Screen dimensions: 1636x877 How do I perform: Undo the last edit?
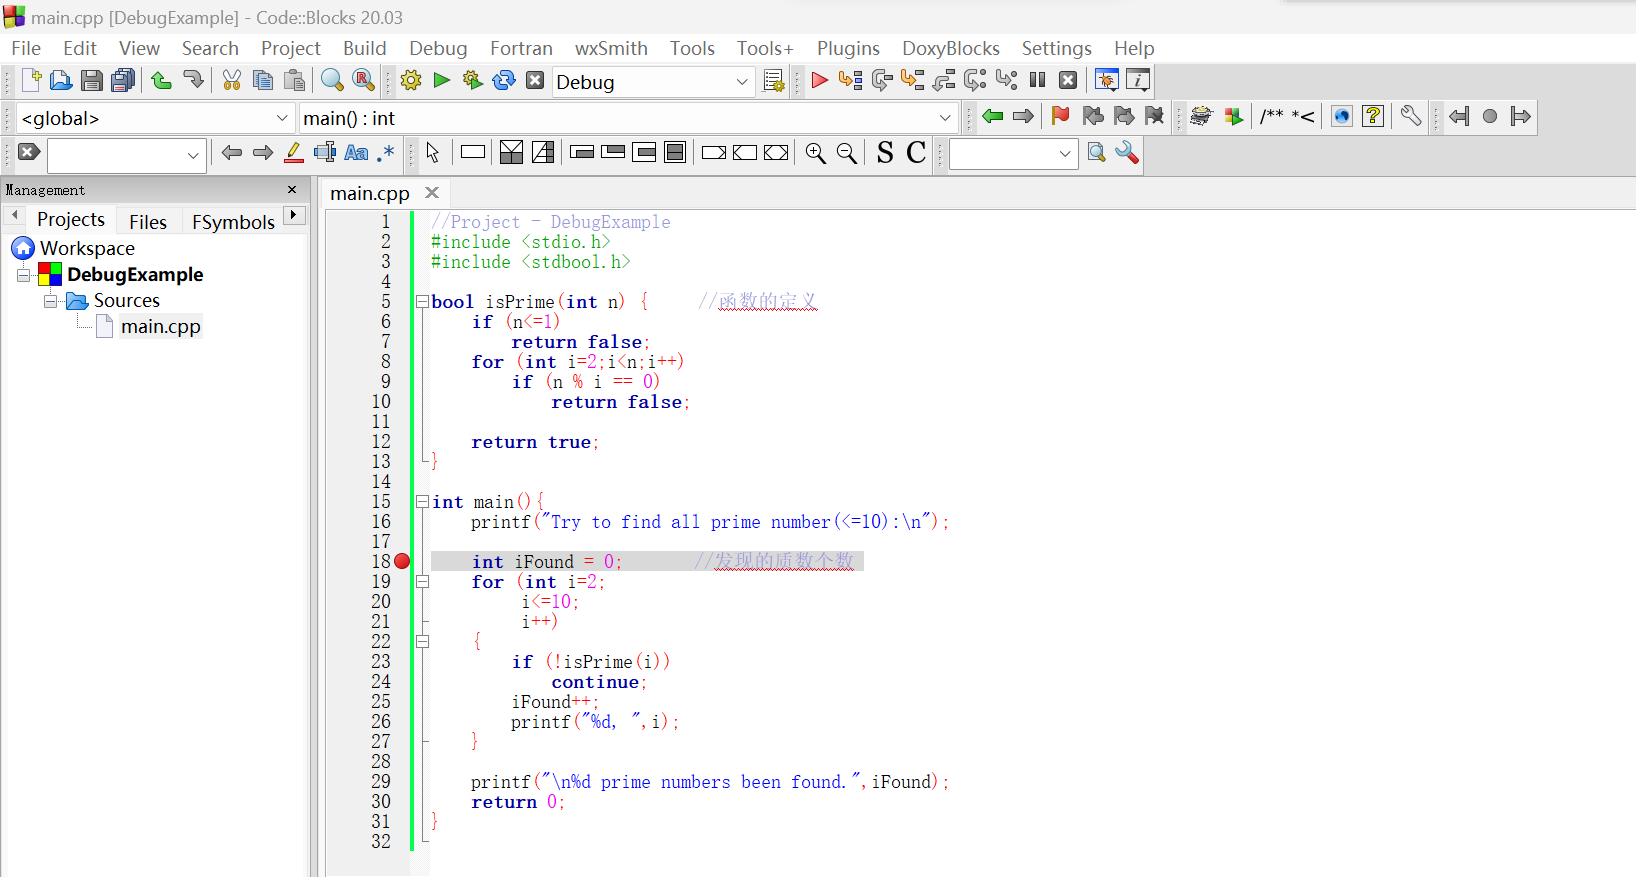coord(161,81)
